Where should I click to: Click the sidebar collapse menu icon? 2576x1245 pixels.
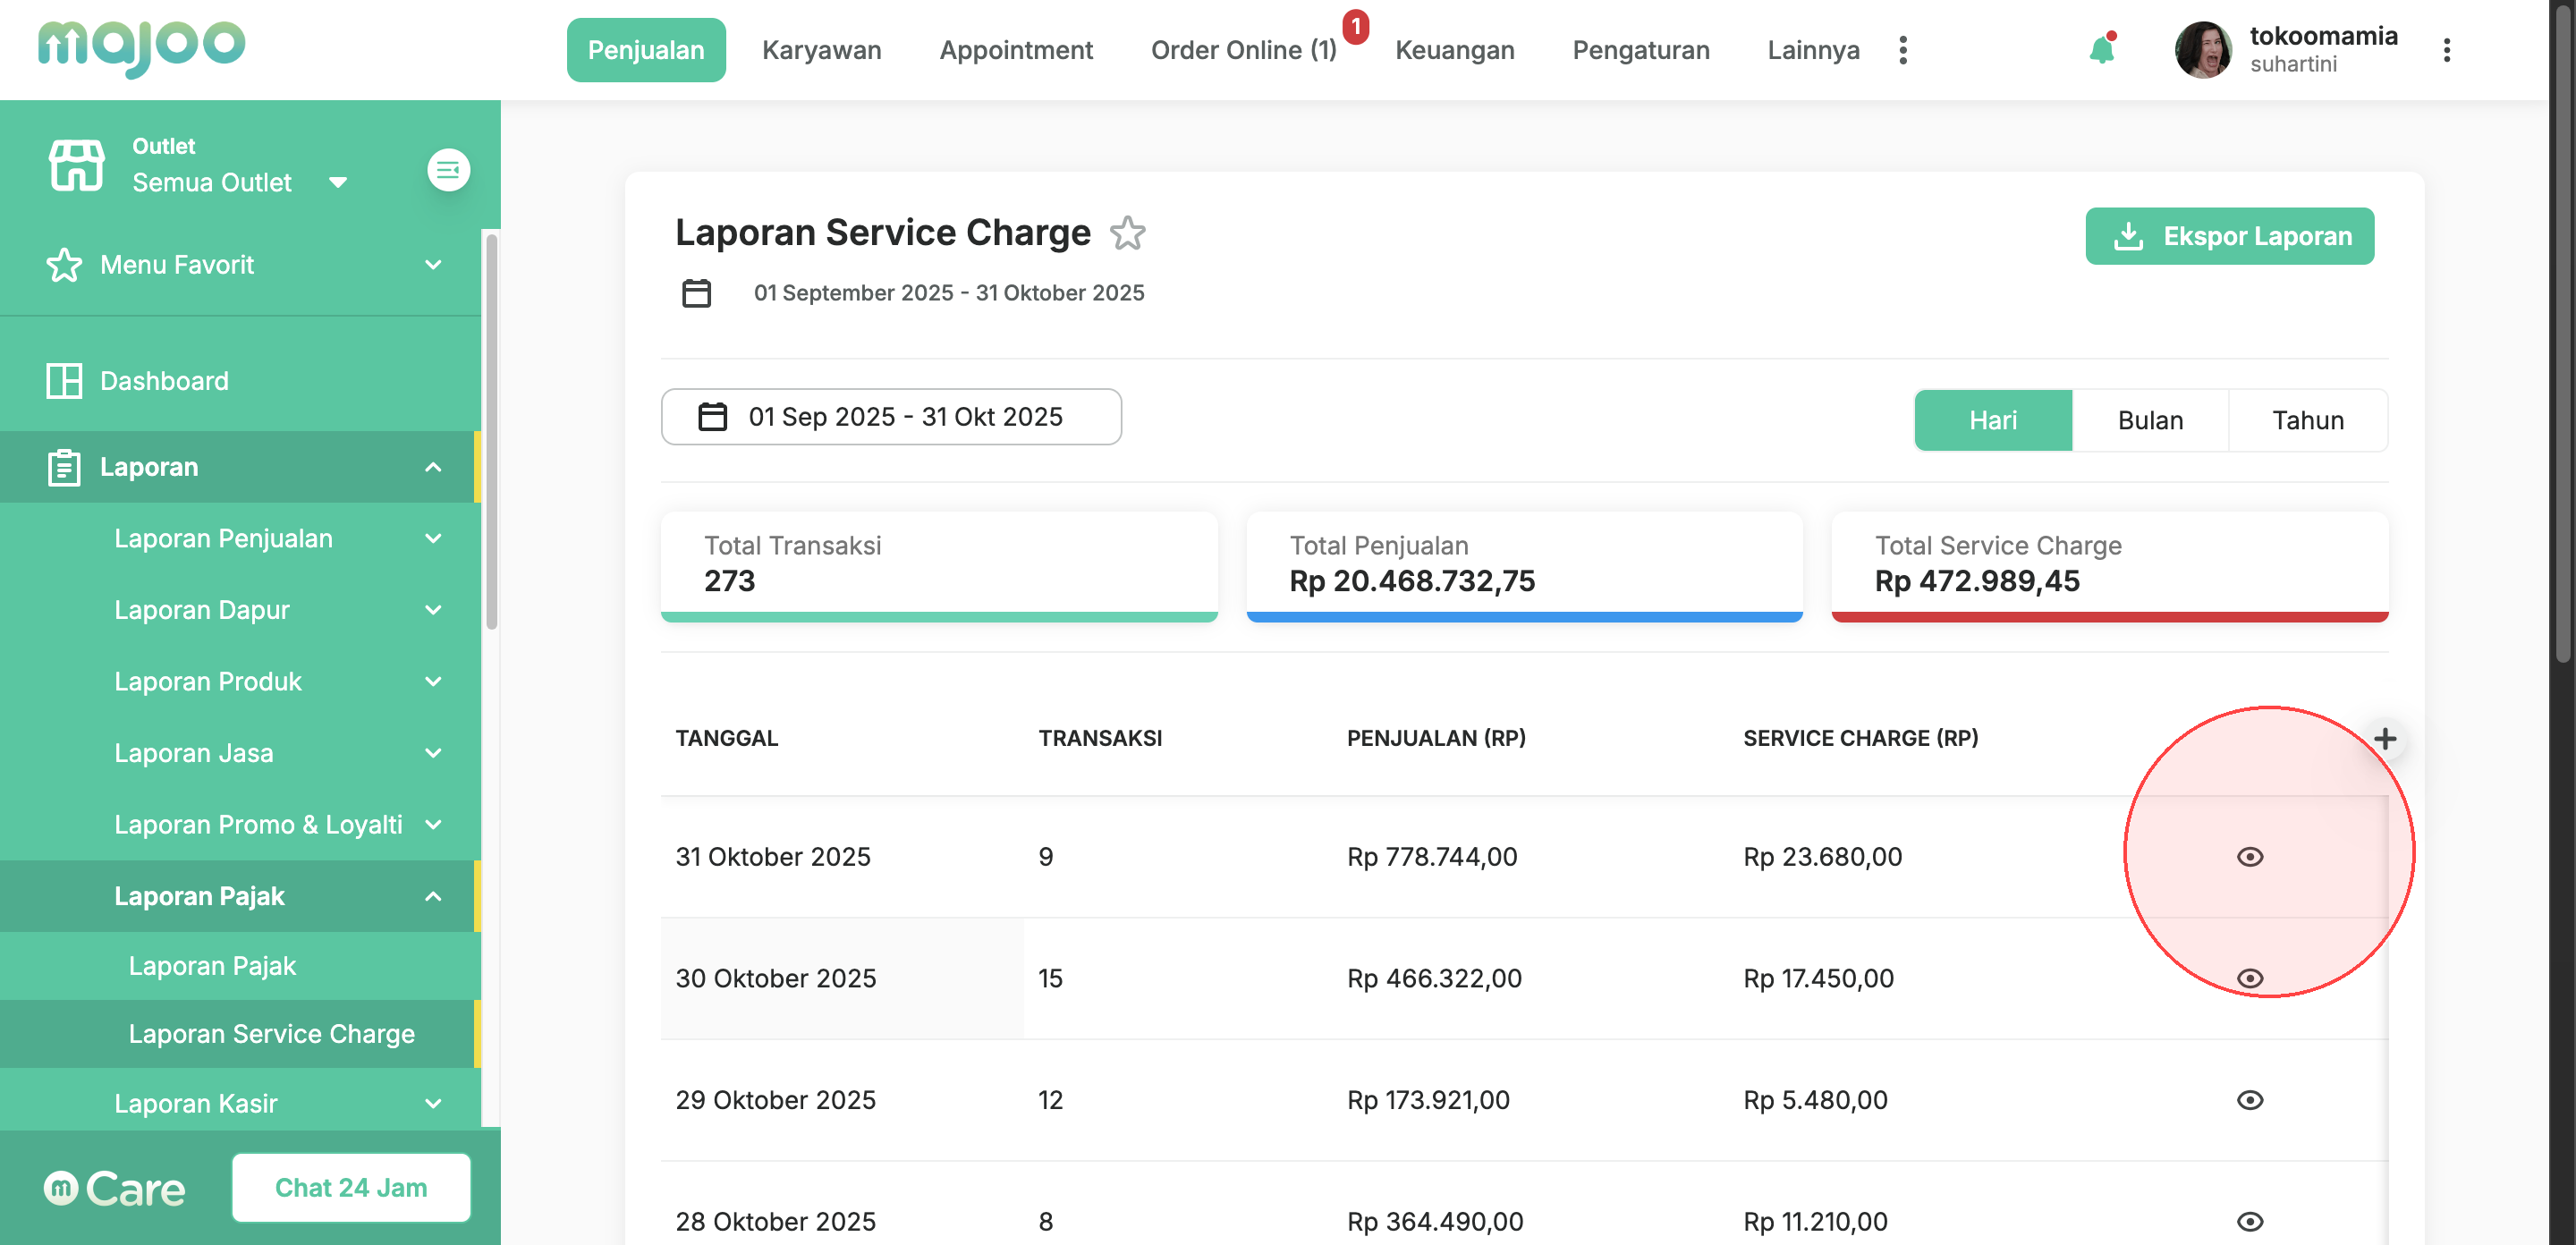(448, 170)
